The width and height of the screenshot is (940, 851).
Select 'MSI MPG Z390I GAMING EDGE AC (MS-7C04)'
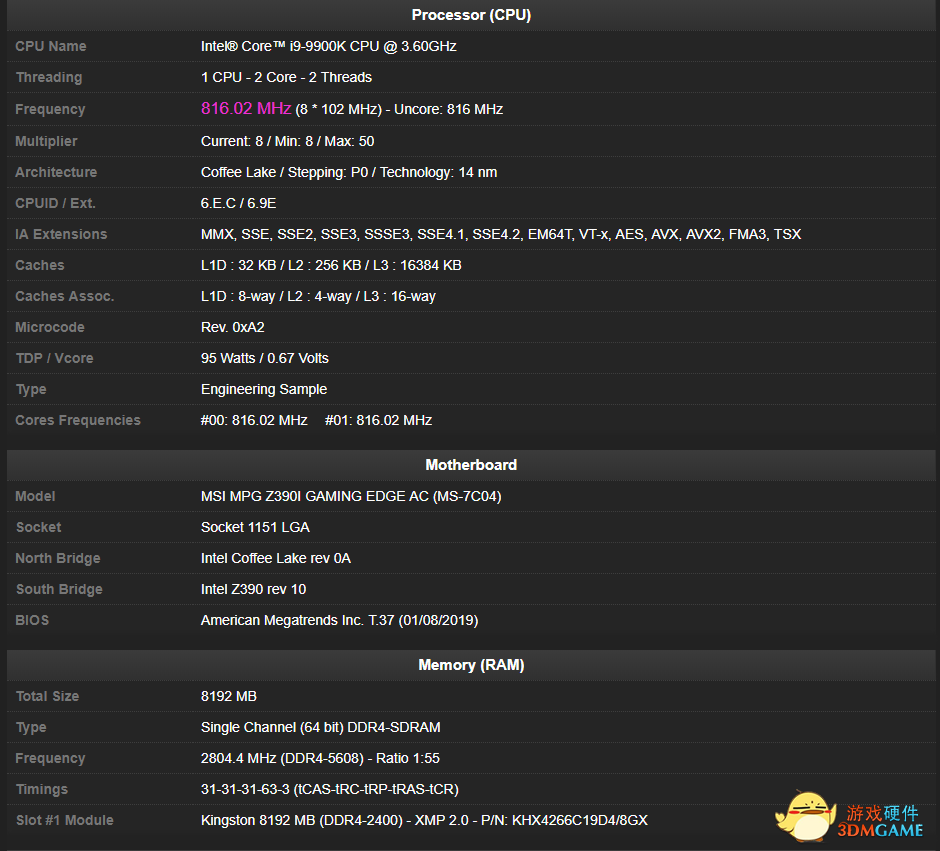(351, 496)
